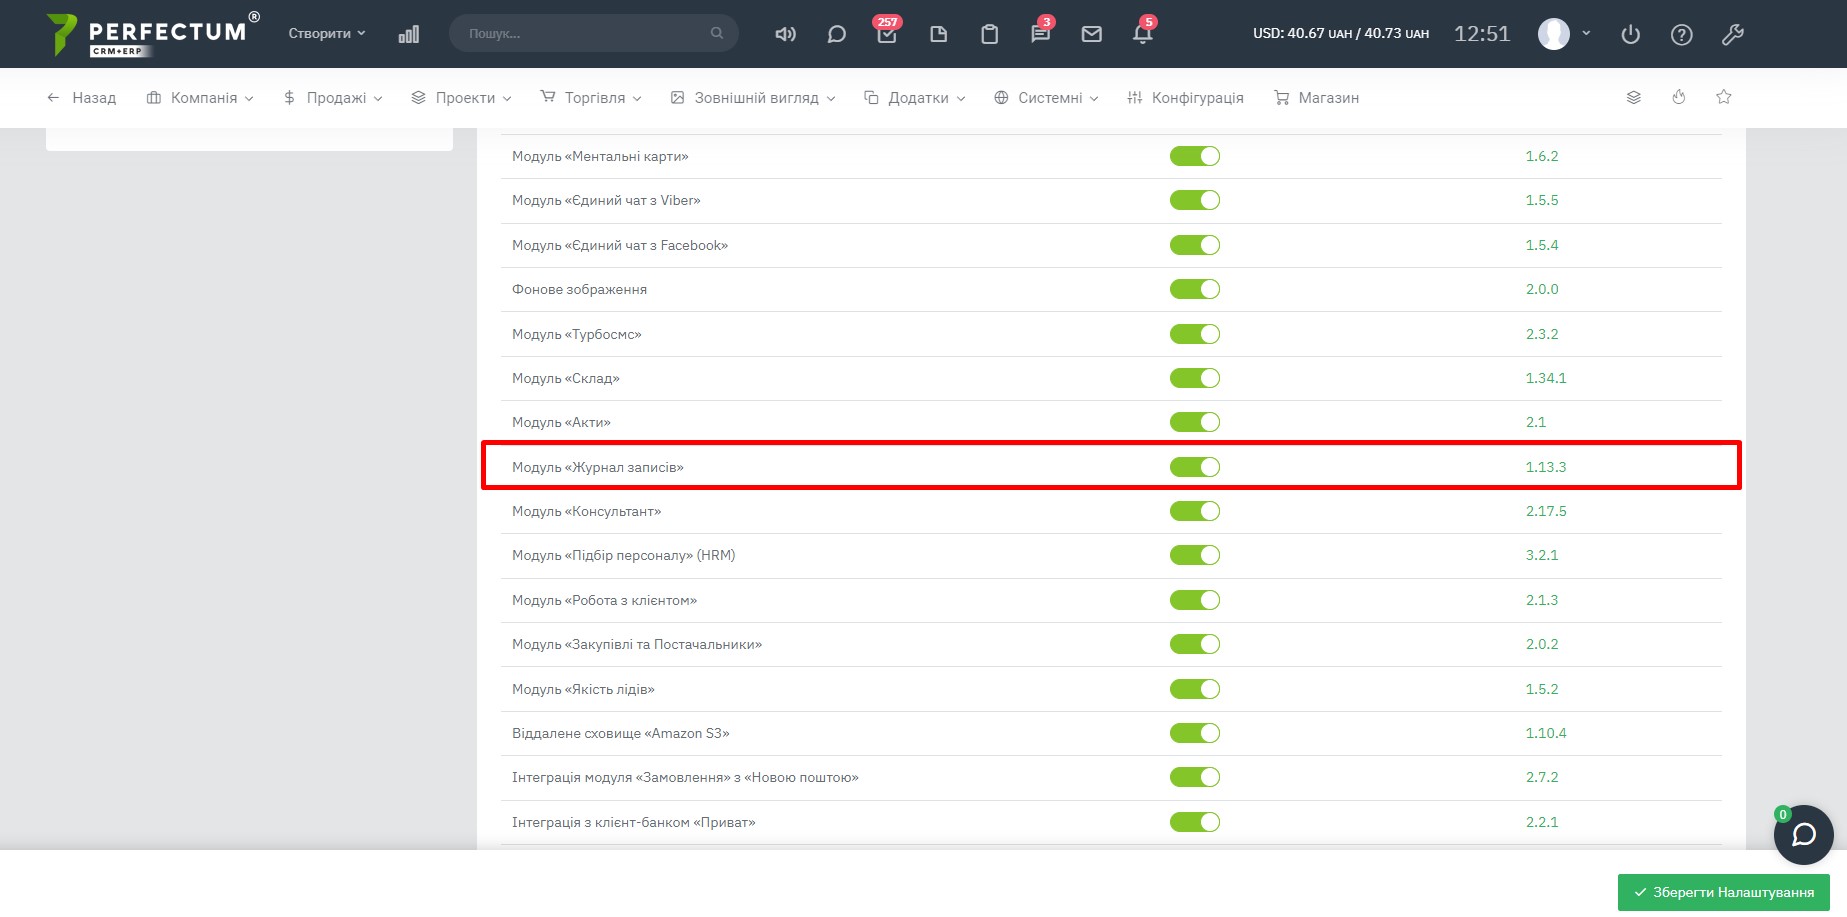
Task: Open the floating chat bubble widget
Action: pyautogui.click(x=1803, y=835)
